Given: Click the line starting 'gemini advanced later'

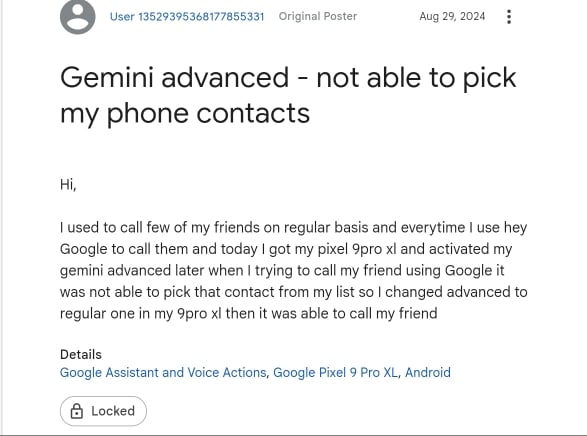Looking at the screenshot, I should (282, 271).
